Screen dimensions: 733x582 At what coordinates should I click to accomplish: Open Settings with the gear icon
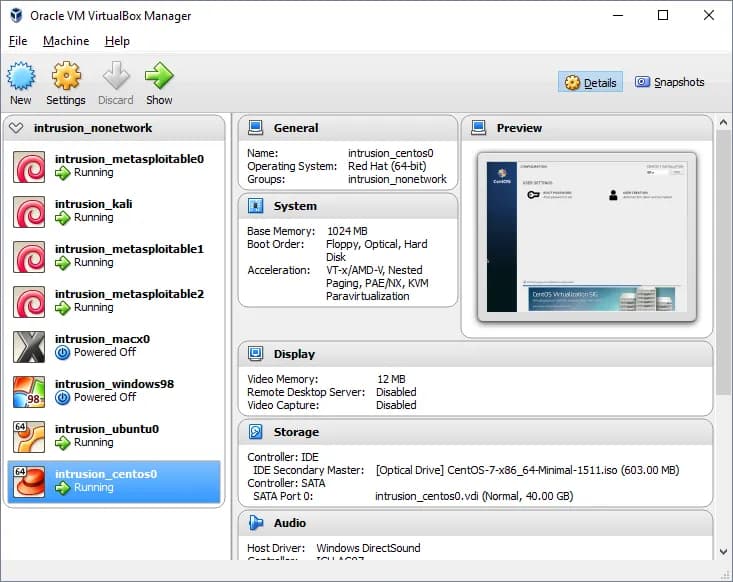click(x=66, y=77)
